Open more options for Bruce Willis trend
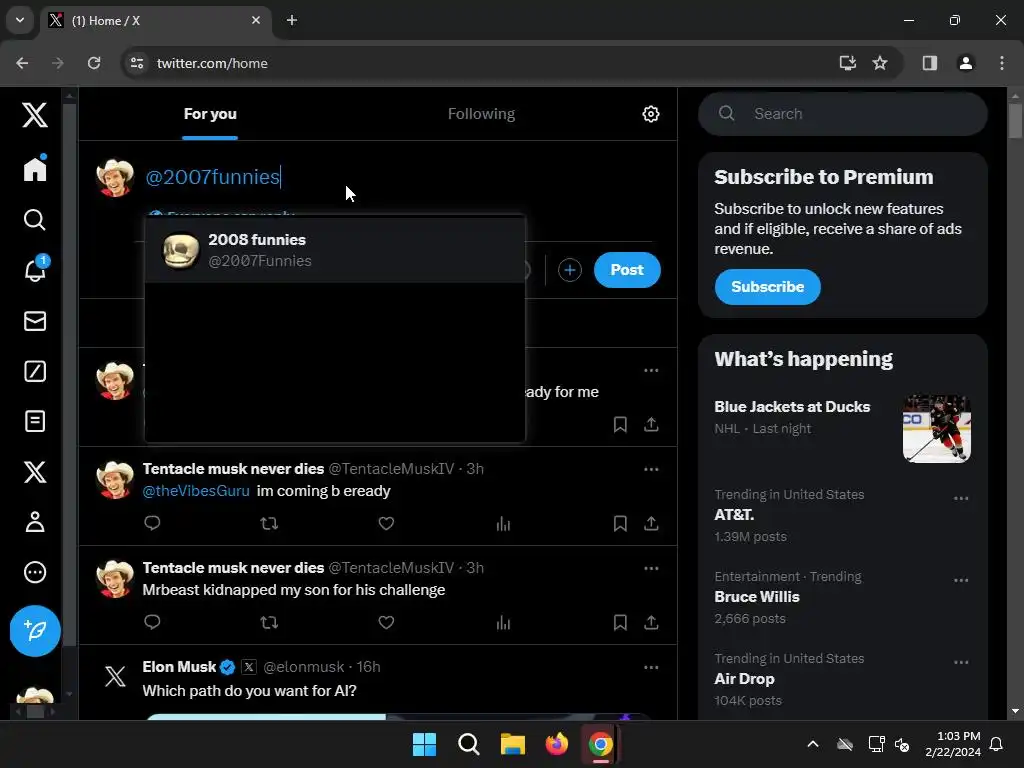Screen dimensions: 1024x768 (x=961, y=581)
